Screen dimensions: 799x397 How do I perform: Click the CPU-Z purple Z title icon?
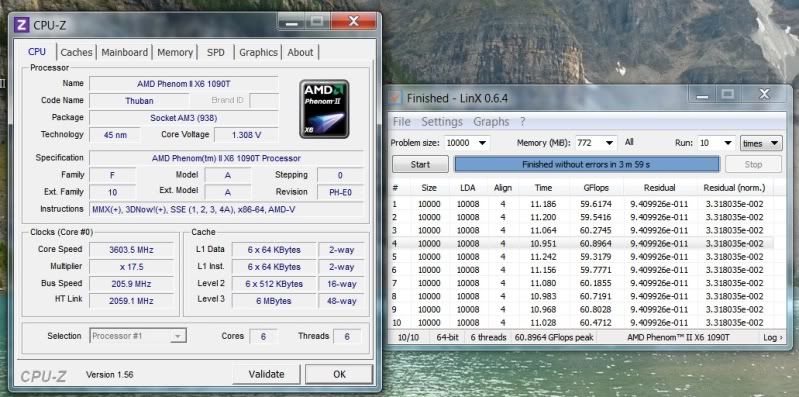click(21, 24)
